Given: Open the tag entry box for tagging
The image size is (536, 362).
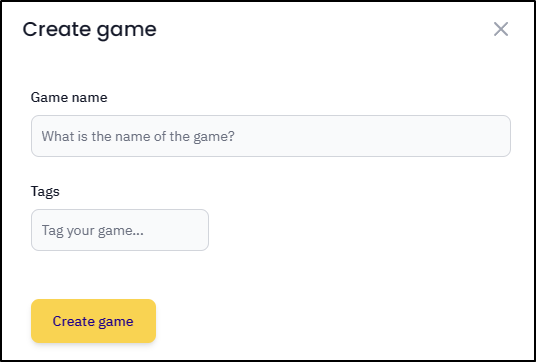Looking at the screenshot, I should (x=120, y=230).
